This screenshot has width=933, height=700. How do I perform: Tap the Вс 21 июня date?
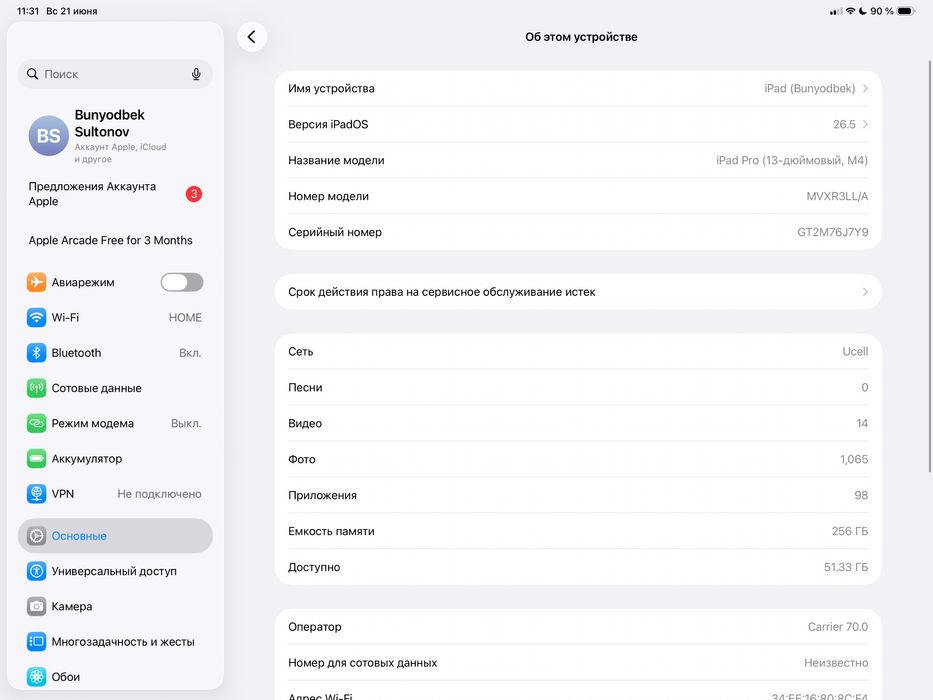tap(71, 11)
